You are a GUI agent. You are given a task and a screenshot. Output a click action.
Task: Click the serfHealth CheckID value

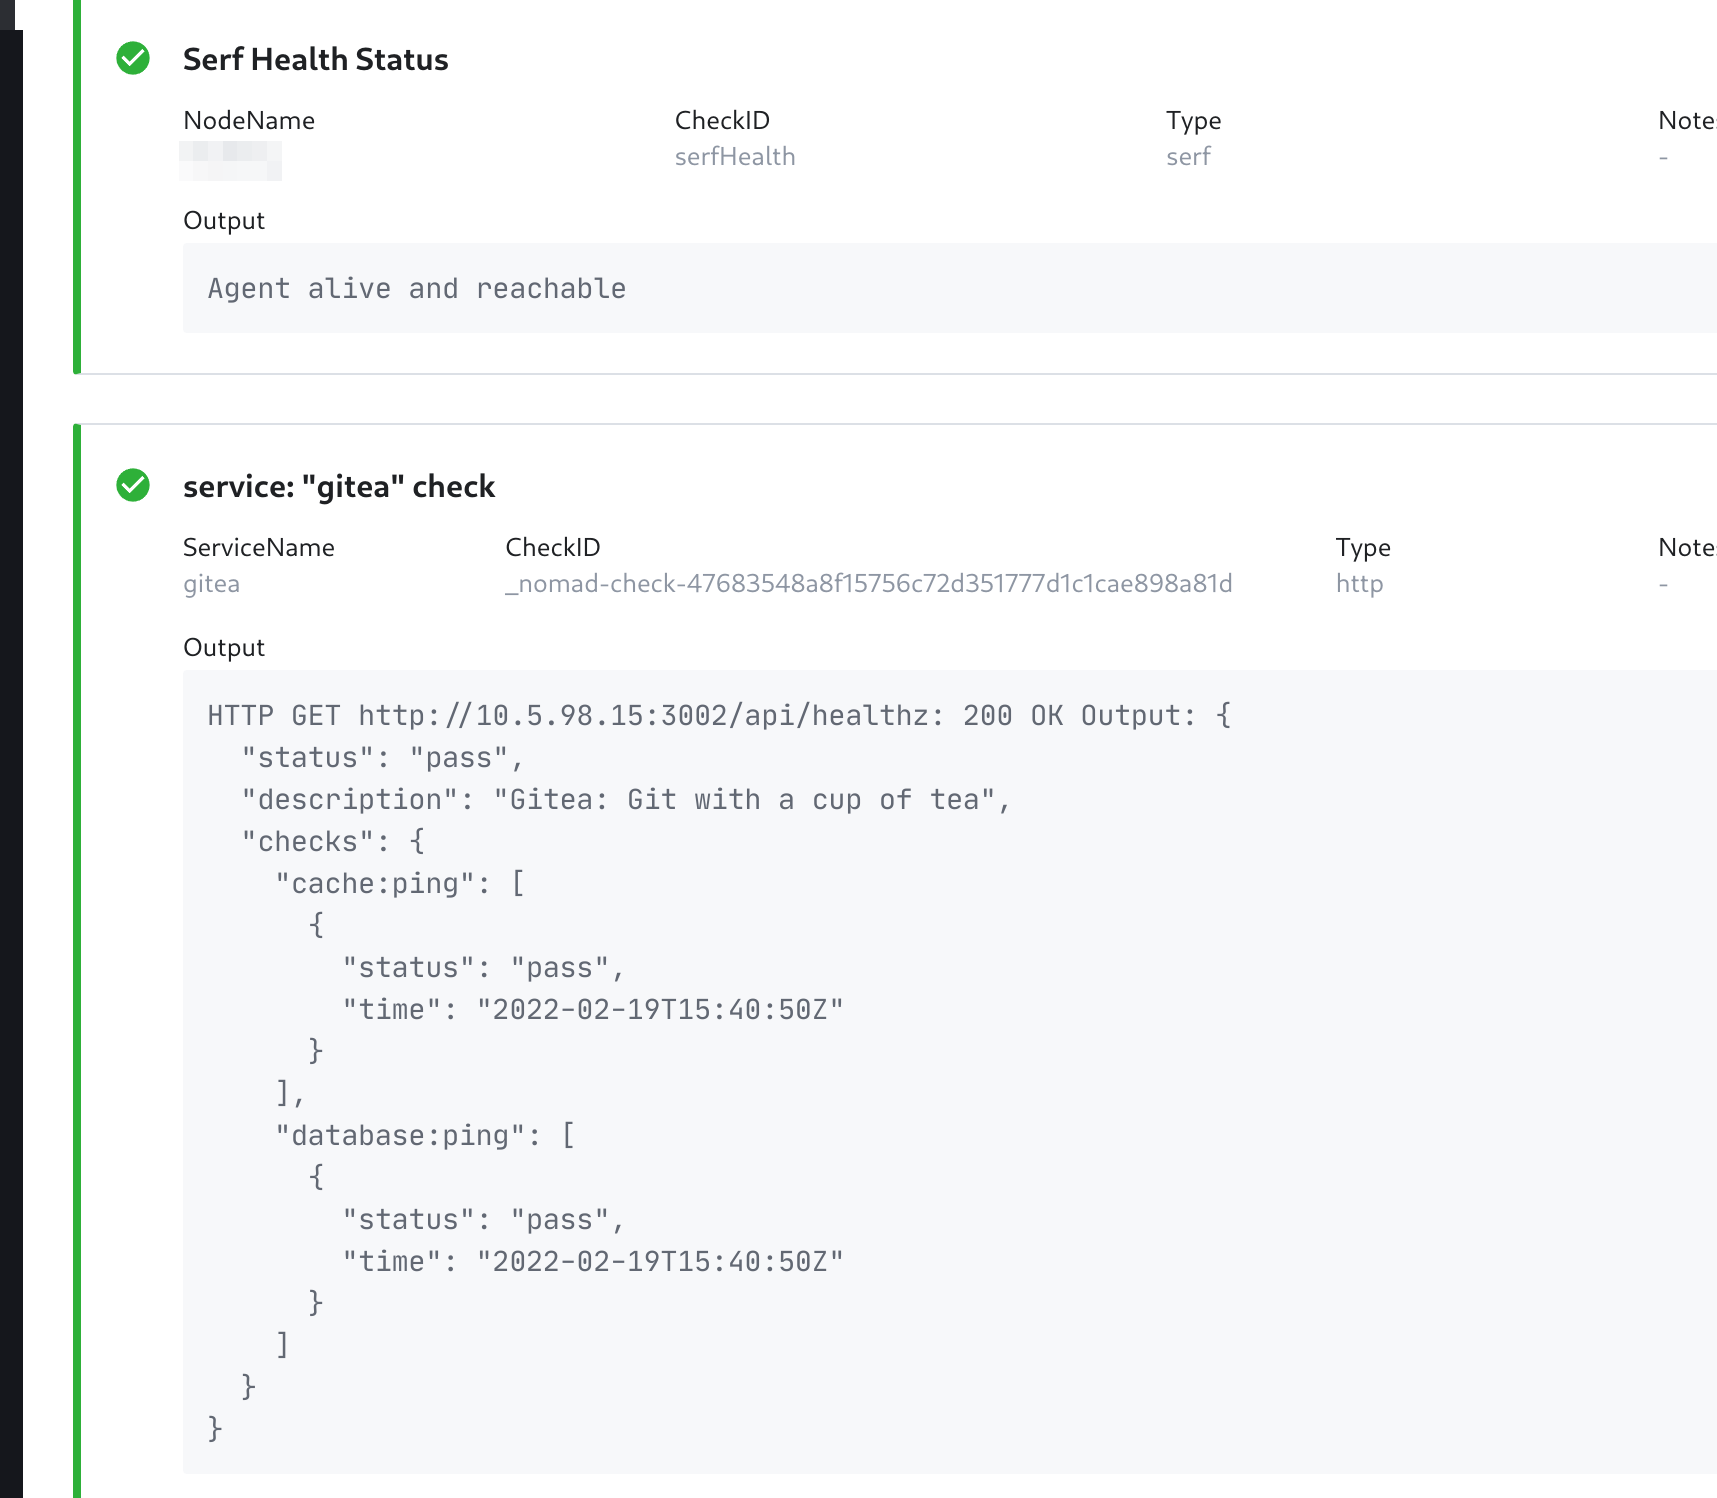tap(735, 157)
